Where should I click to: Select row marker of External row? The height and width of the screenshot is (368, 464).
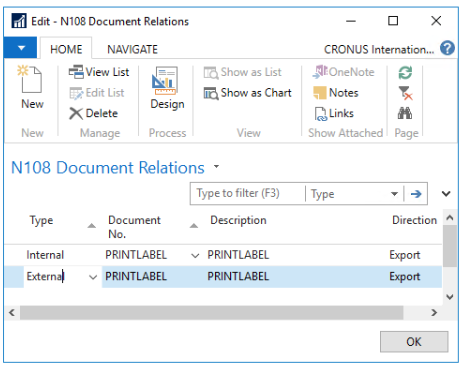coord(14,277)
